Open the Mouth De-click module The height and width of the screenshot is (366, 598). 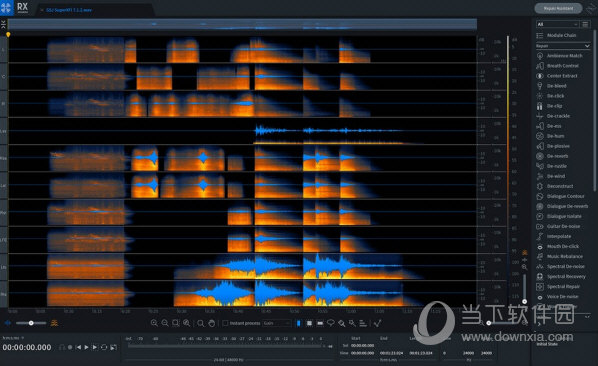(558, 246)
